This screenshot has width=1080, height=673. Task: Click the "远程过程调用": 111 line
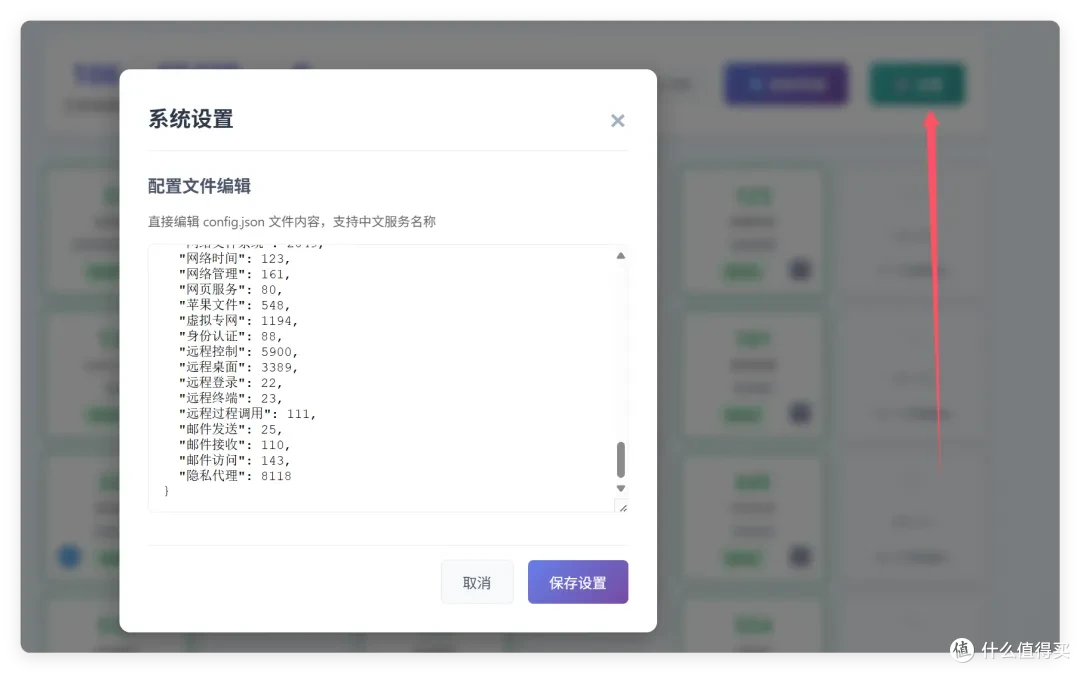(x=247, y=413)
